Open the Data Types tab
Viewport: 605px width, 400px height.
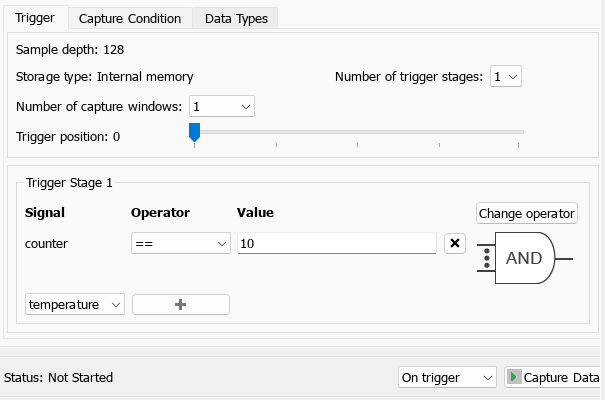pos(236,18)
